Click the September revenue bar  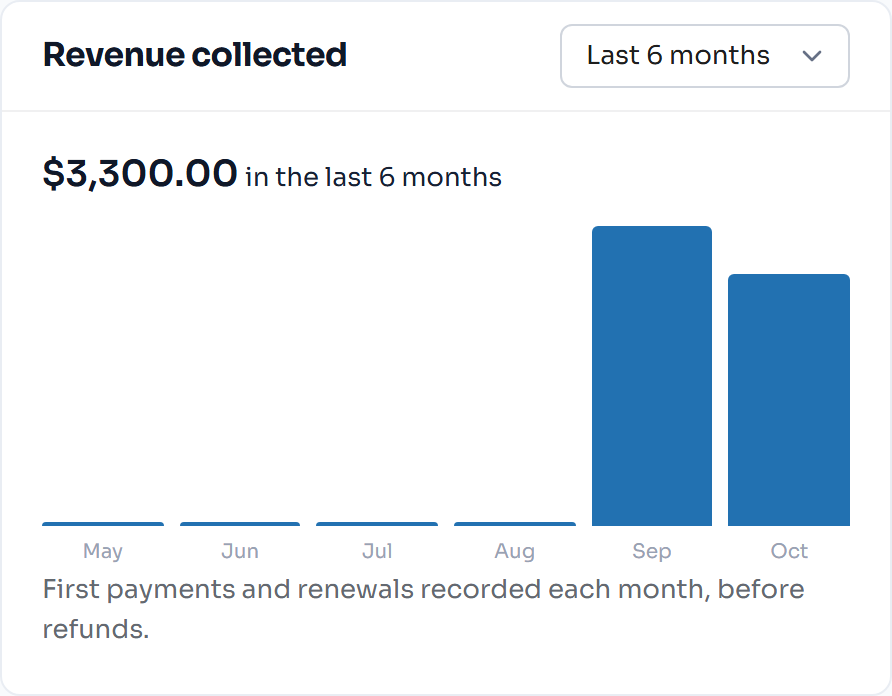(x=652, y=376)
